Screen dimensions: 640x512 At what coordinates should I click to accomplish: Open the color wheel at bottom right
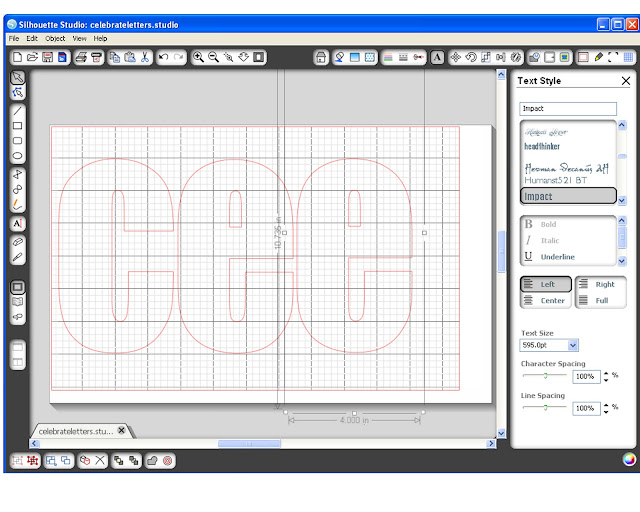(629, 459)
